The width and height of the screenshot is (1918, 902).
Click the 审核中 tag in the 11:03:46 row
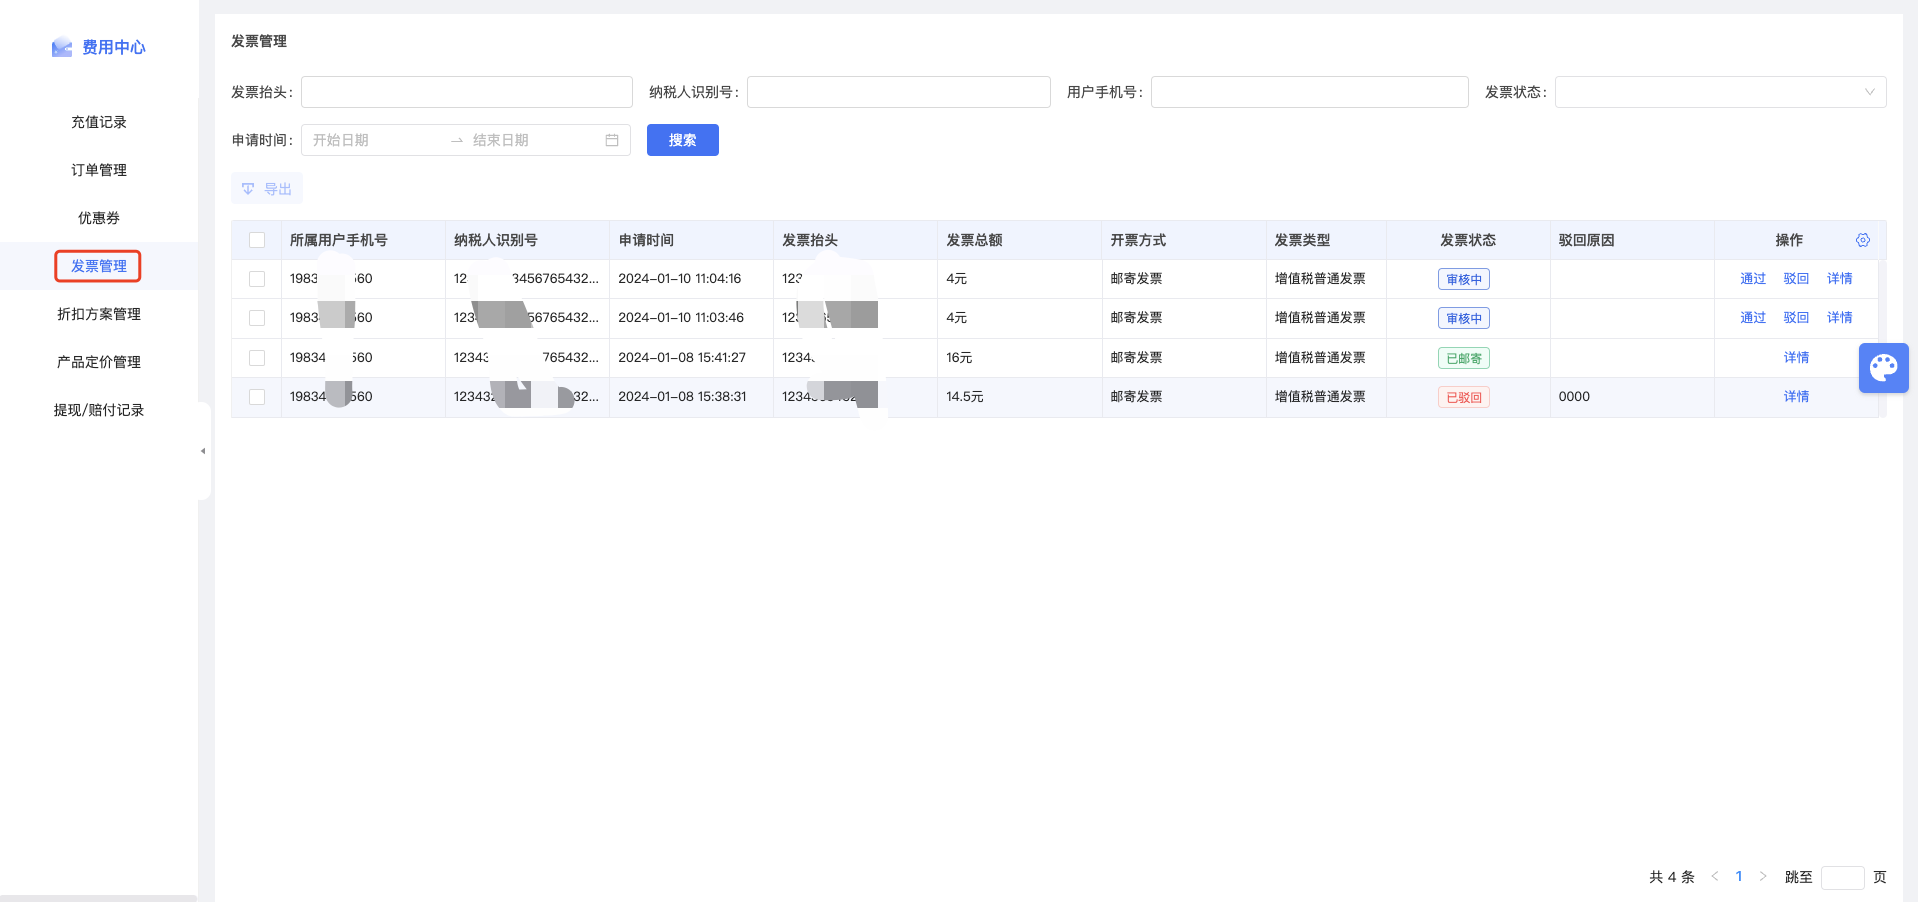point(1464,318)
